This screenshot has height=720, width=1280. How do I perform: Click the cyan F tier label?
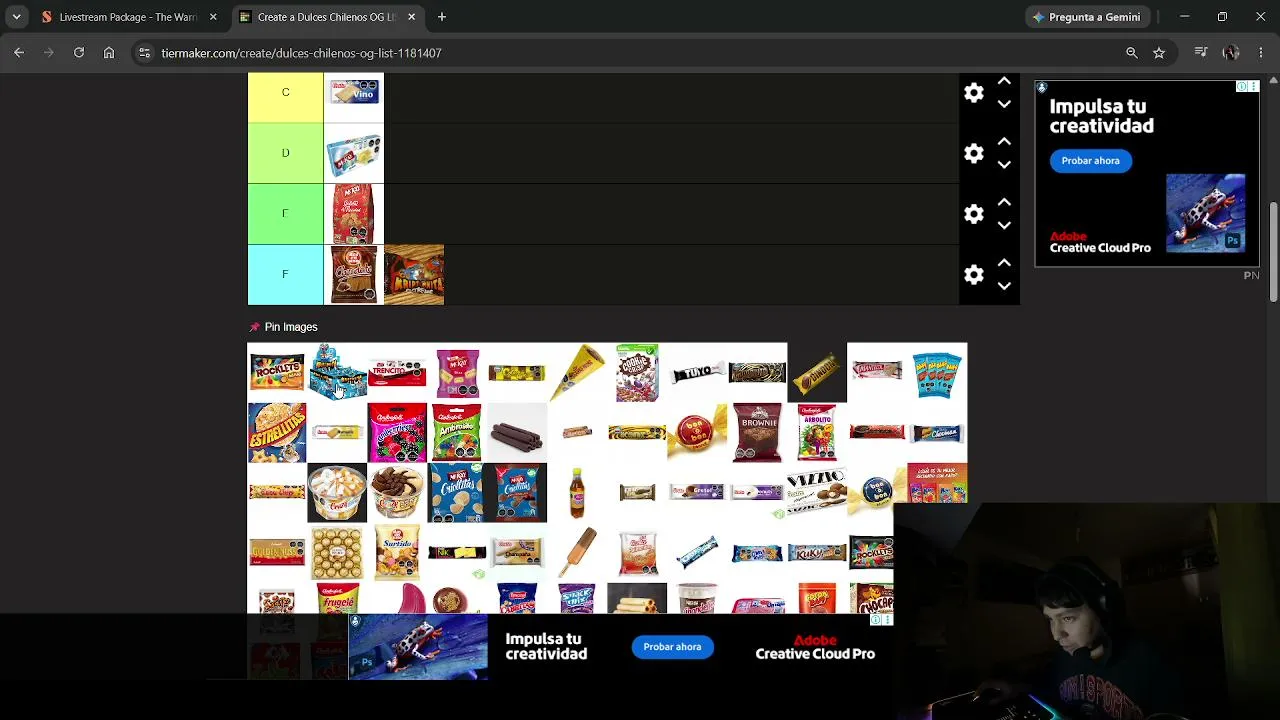285,274
